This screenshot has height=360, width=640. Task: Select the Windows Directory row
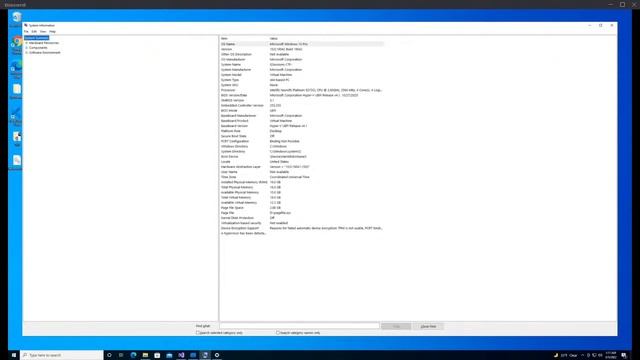302,147
